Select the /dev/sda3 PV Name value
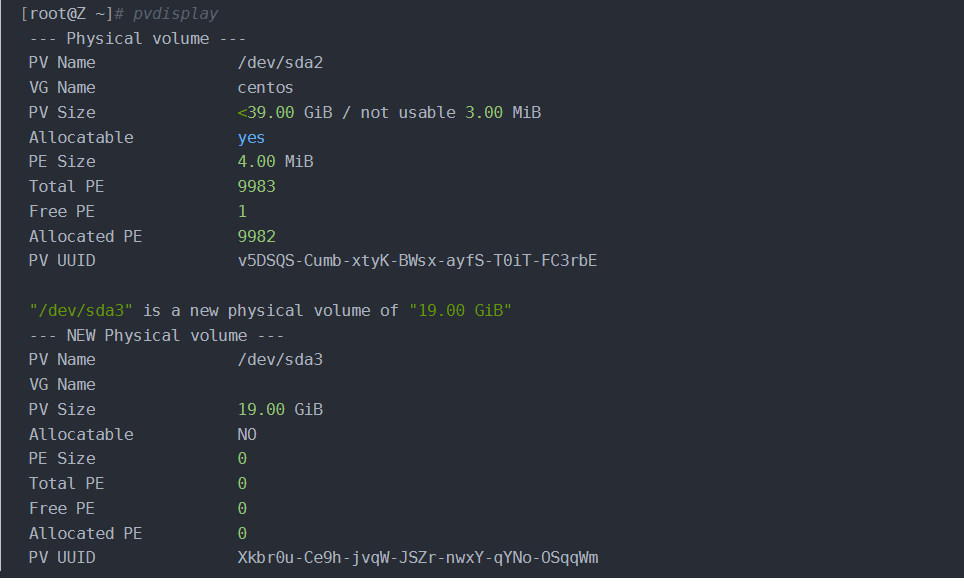This screenshot has height=586, width=964. point(280,360)
